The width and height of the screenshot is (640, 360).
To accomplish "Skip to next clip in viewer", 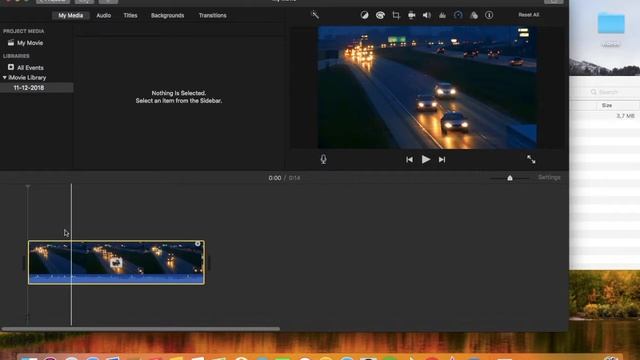I will point(442,160).
